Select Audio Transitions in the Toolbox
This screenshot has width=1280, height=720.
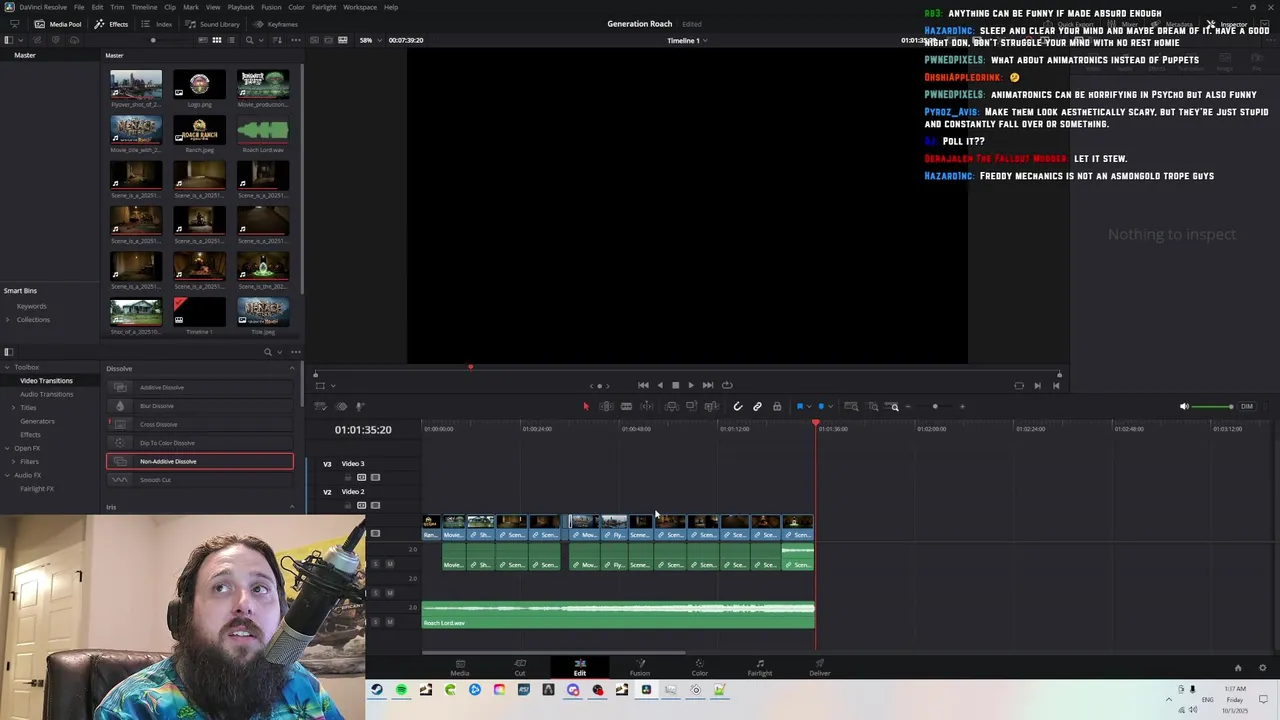(46, 394)
